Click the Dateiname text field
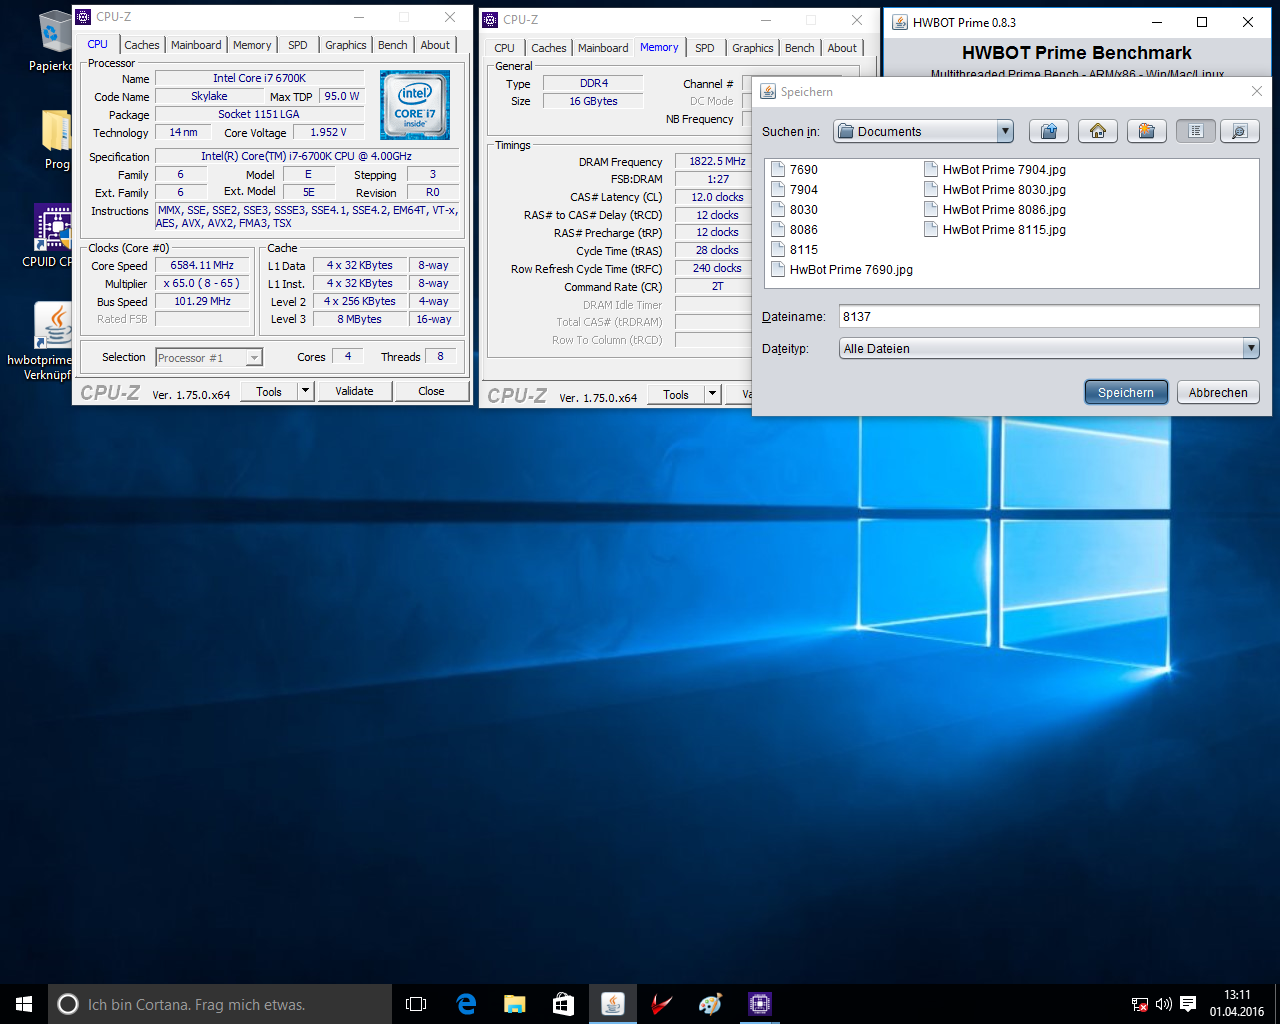1280x1024 pixels. tap(1049, 316)
